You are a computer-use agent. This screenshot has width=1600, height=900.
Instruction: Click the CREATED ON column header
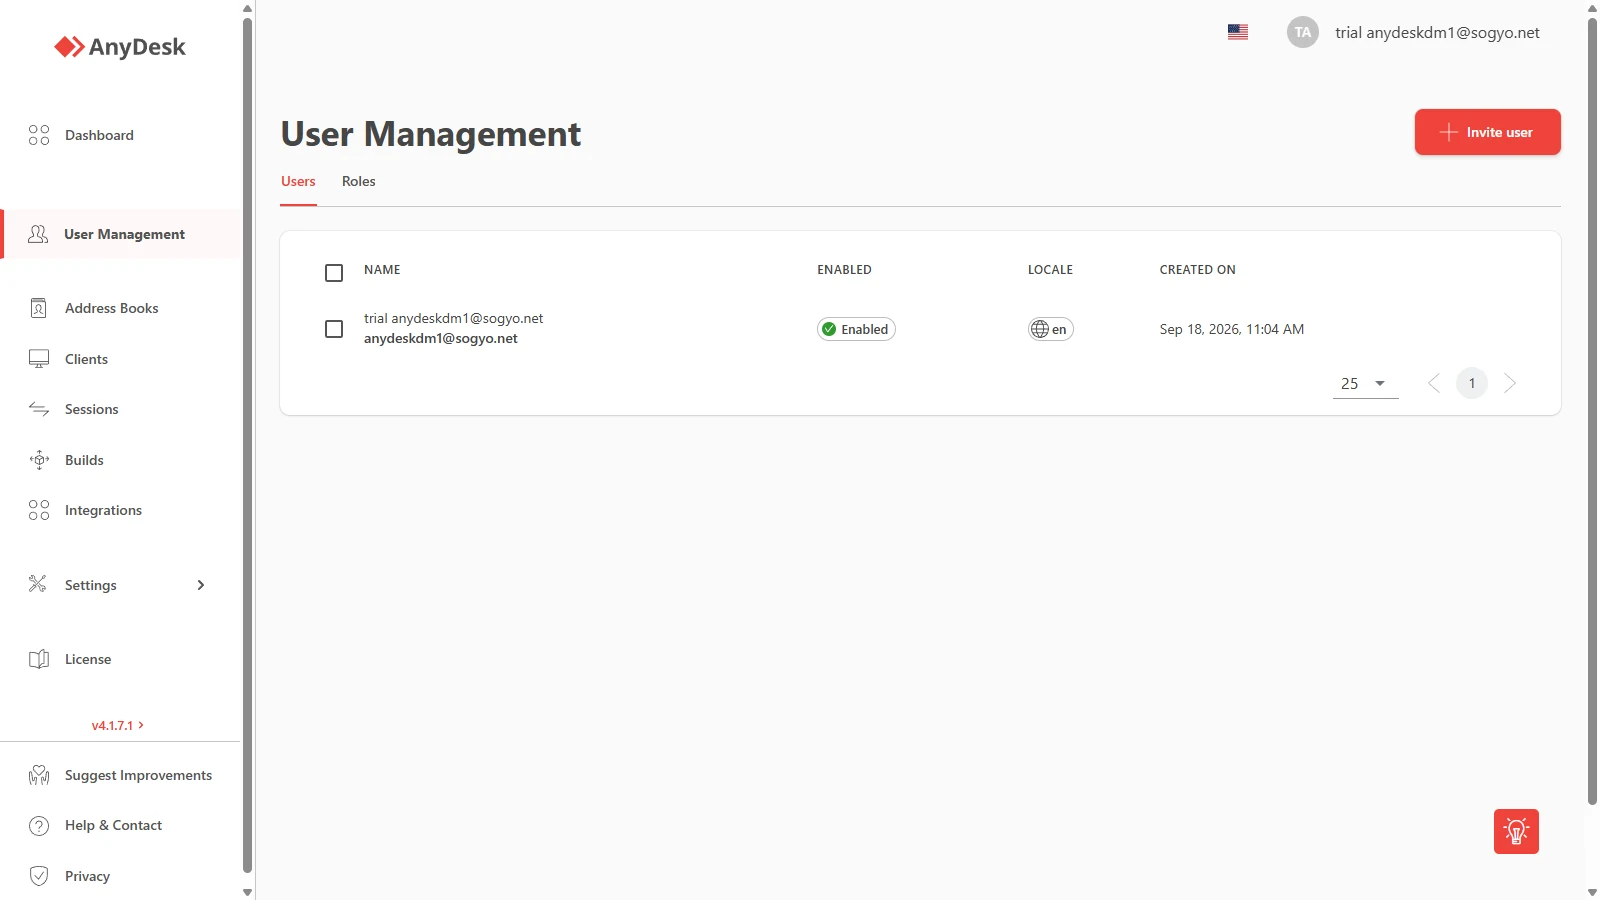coord(1197,270)
